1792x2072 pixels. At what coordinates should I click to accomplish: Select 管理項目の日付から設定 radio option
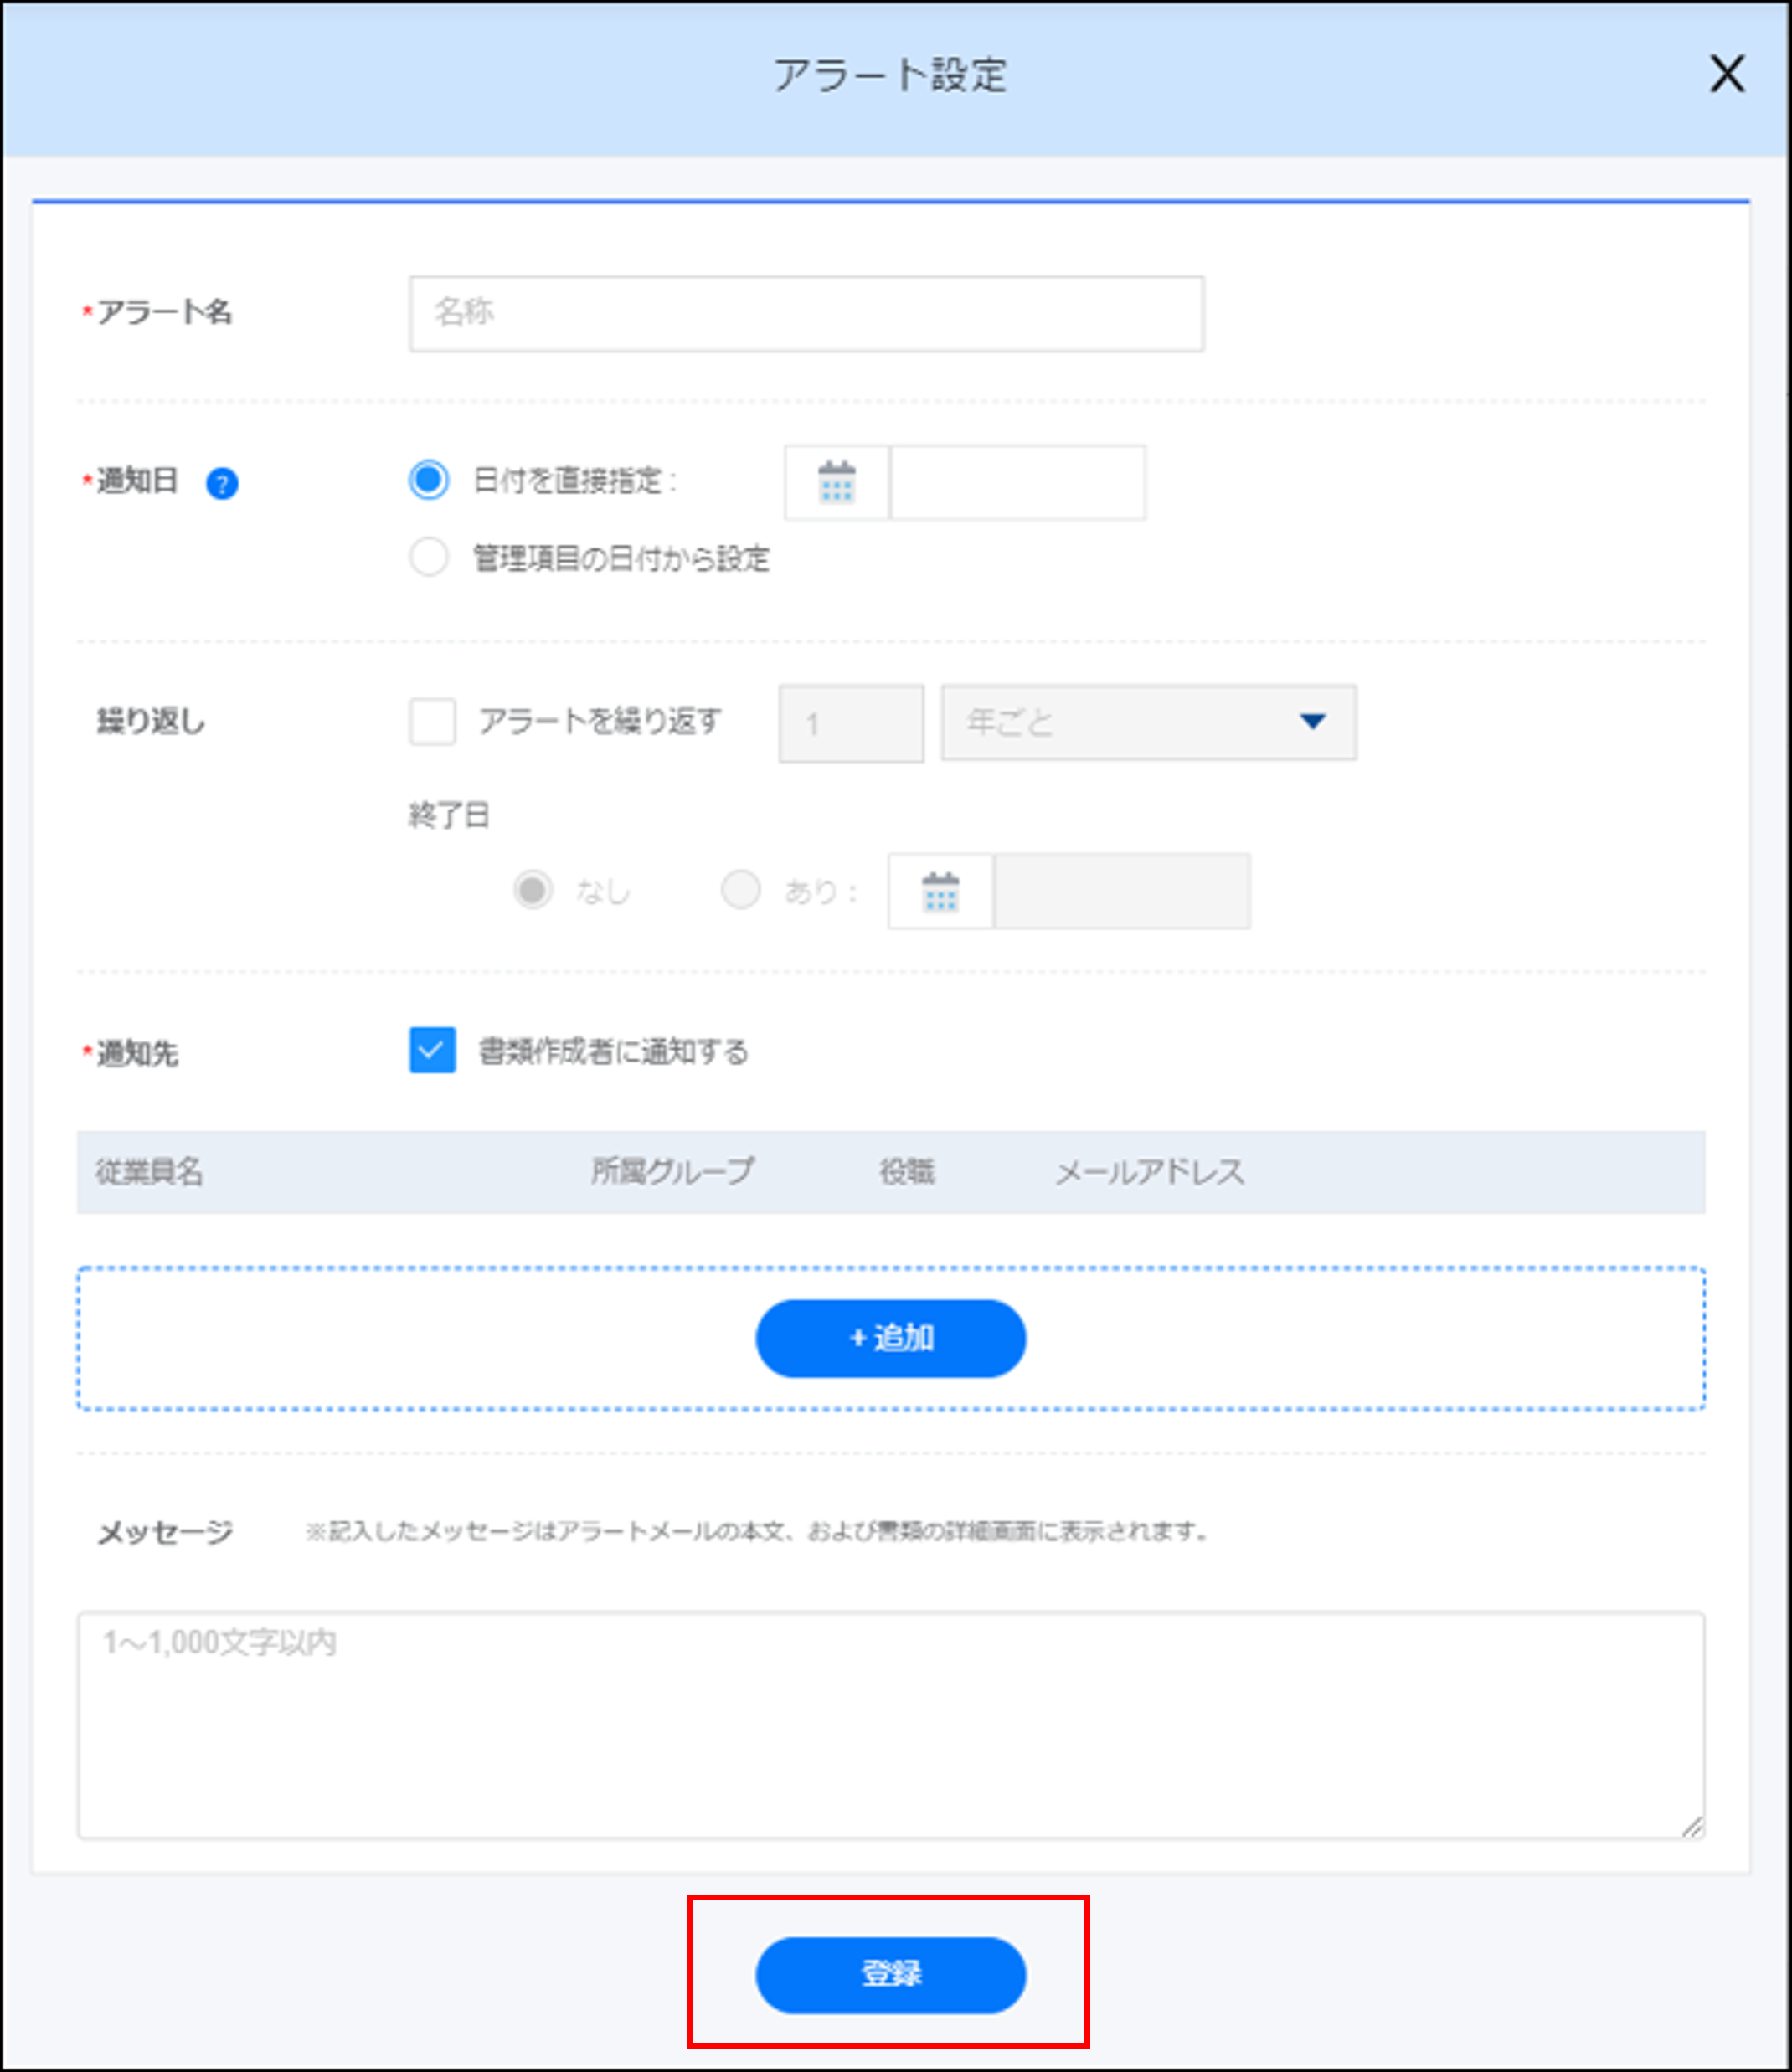coord(429,557)
